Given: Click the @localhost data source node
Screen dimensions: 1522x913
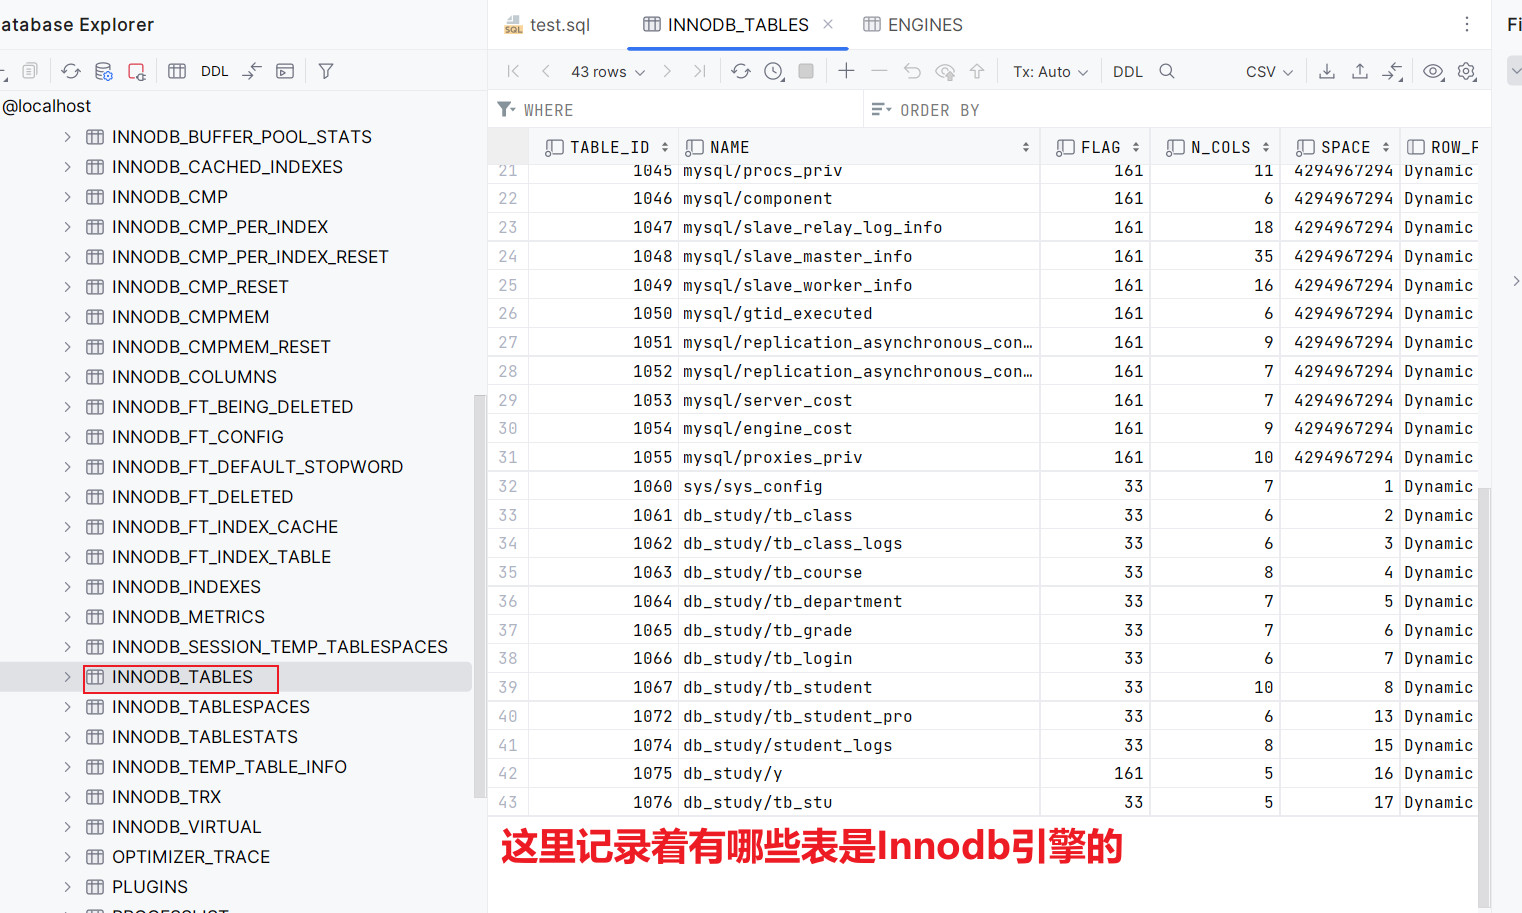Looking at the screenshot, I should [x=47, y=106].
